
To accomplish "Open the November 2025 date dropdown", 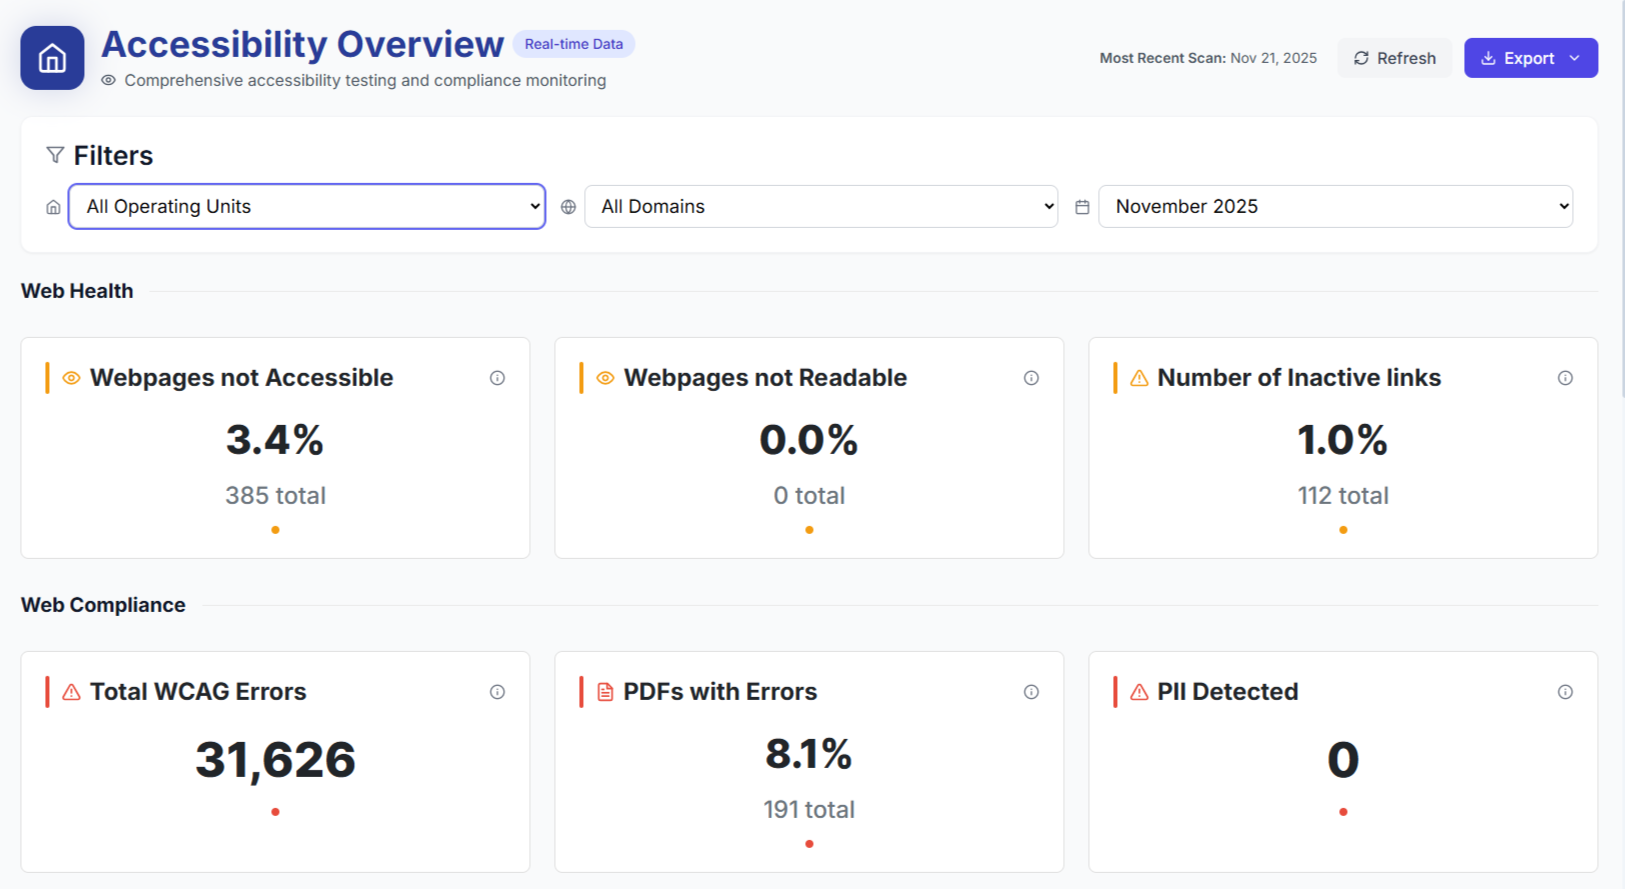I will [1335, 207].
